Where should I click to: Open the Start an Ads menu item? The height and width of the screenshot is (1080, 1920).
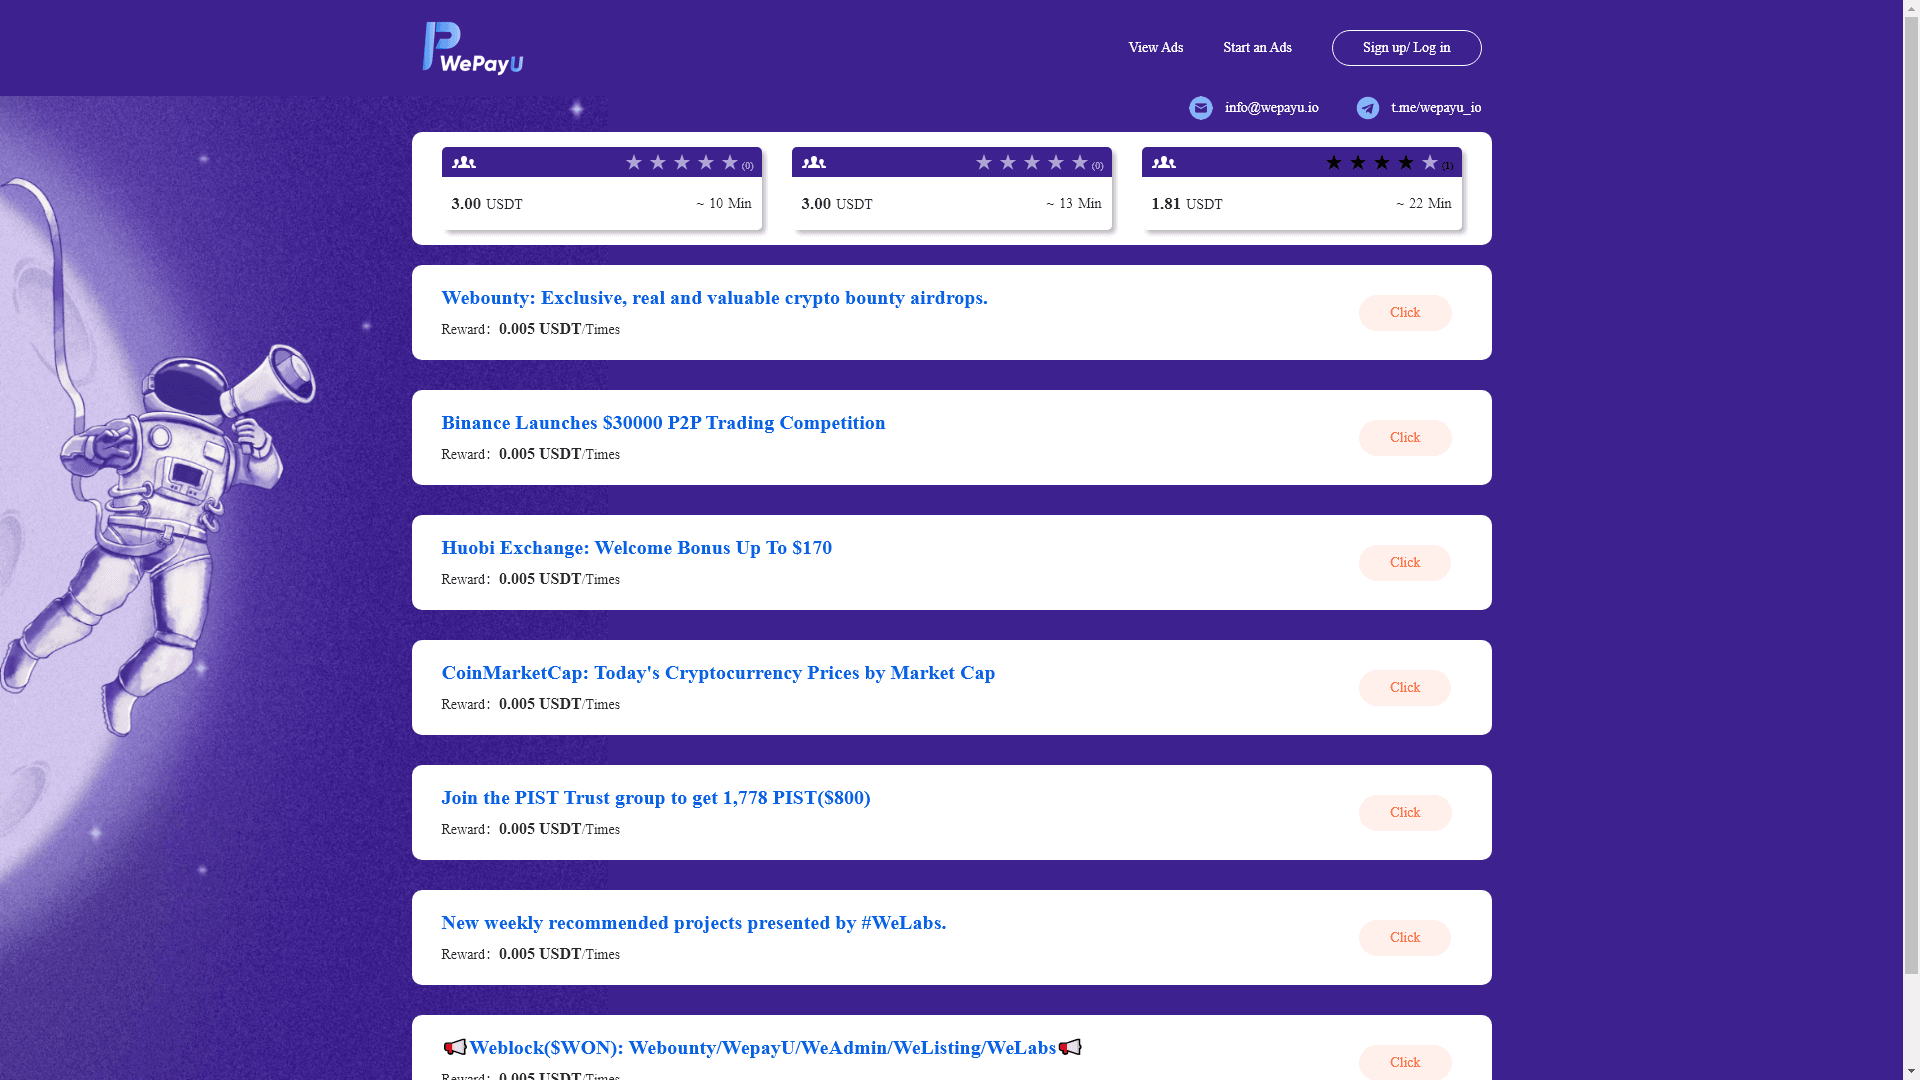pos(1257,48)
